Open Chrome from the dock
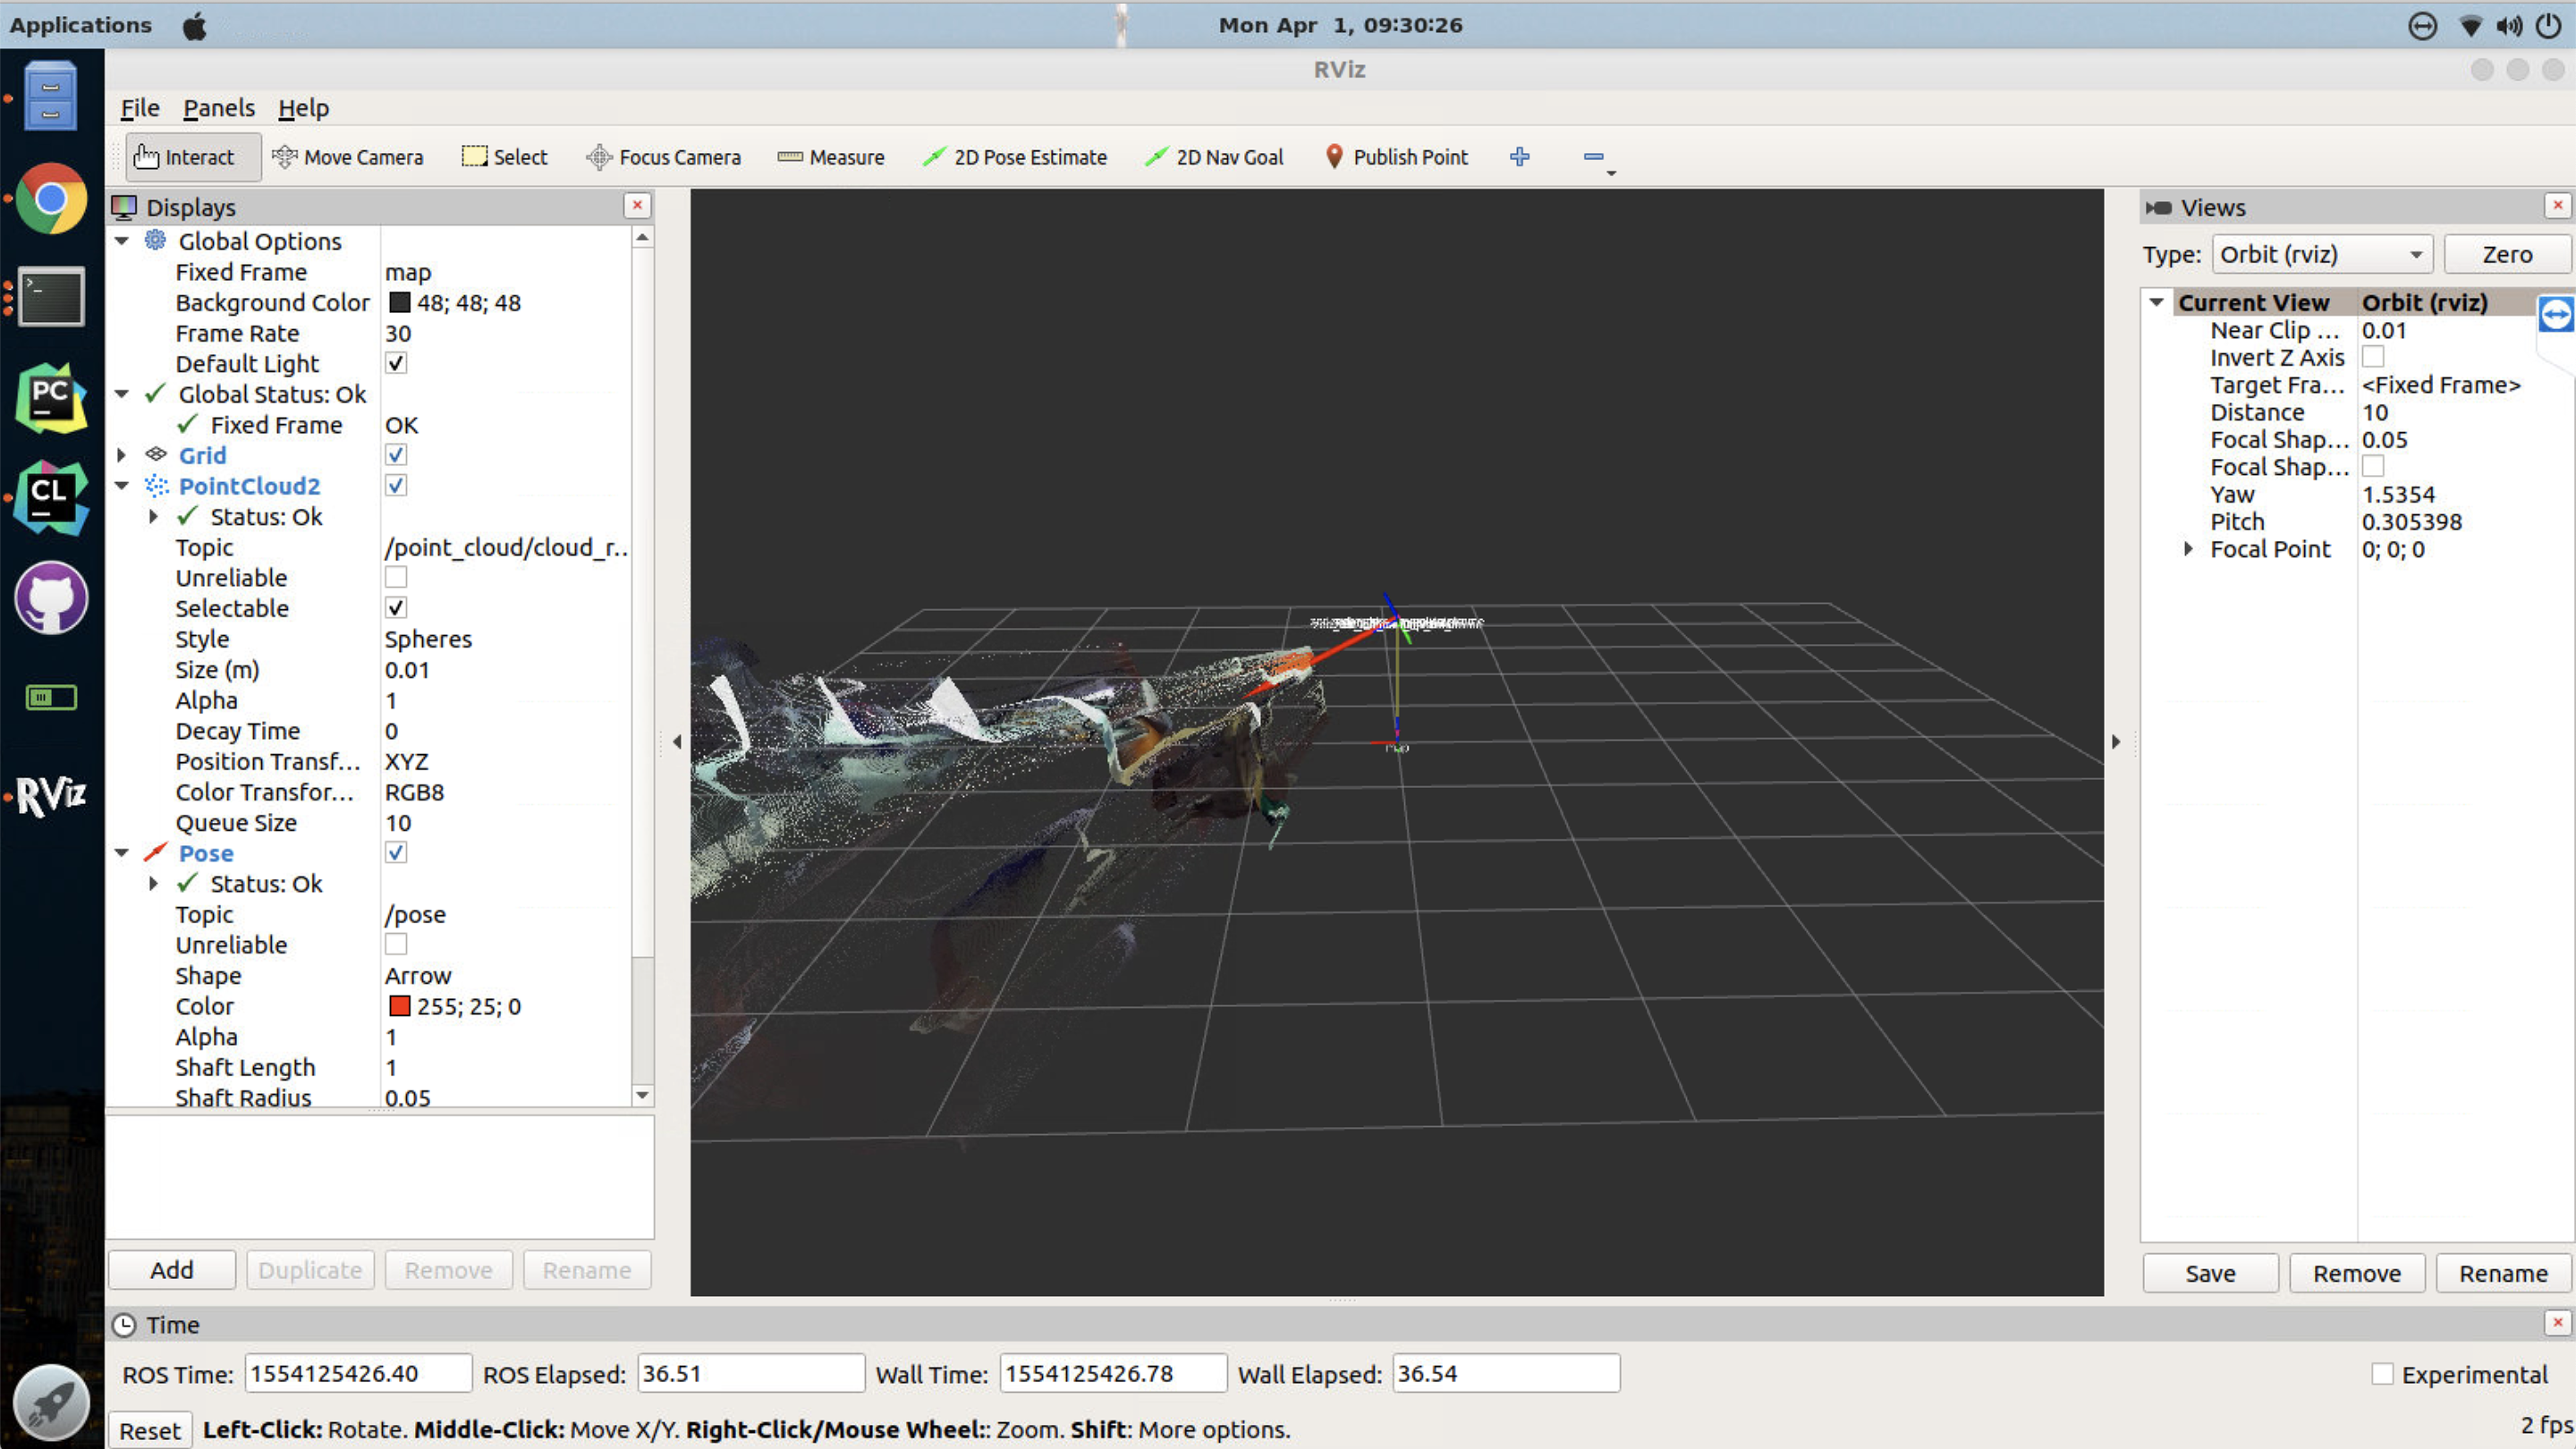The height and width of the screenshot is (1449, 2576). 51,198
